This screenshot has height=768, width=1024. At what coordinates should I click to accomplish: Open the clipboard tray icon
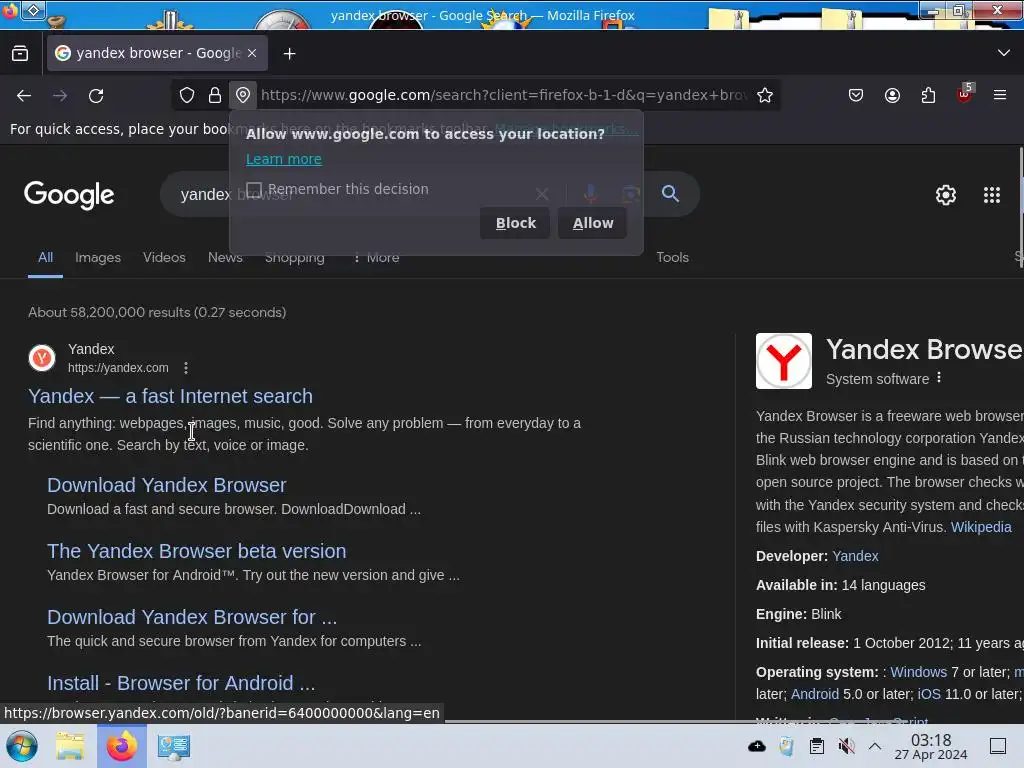816,746
